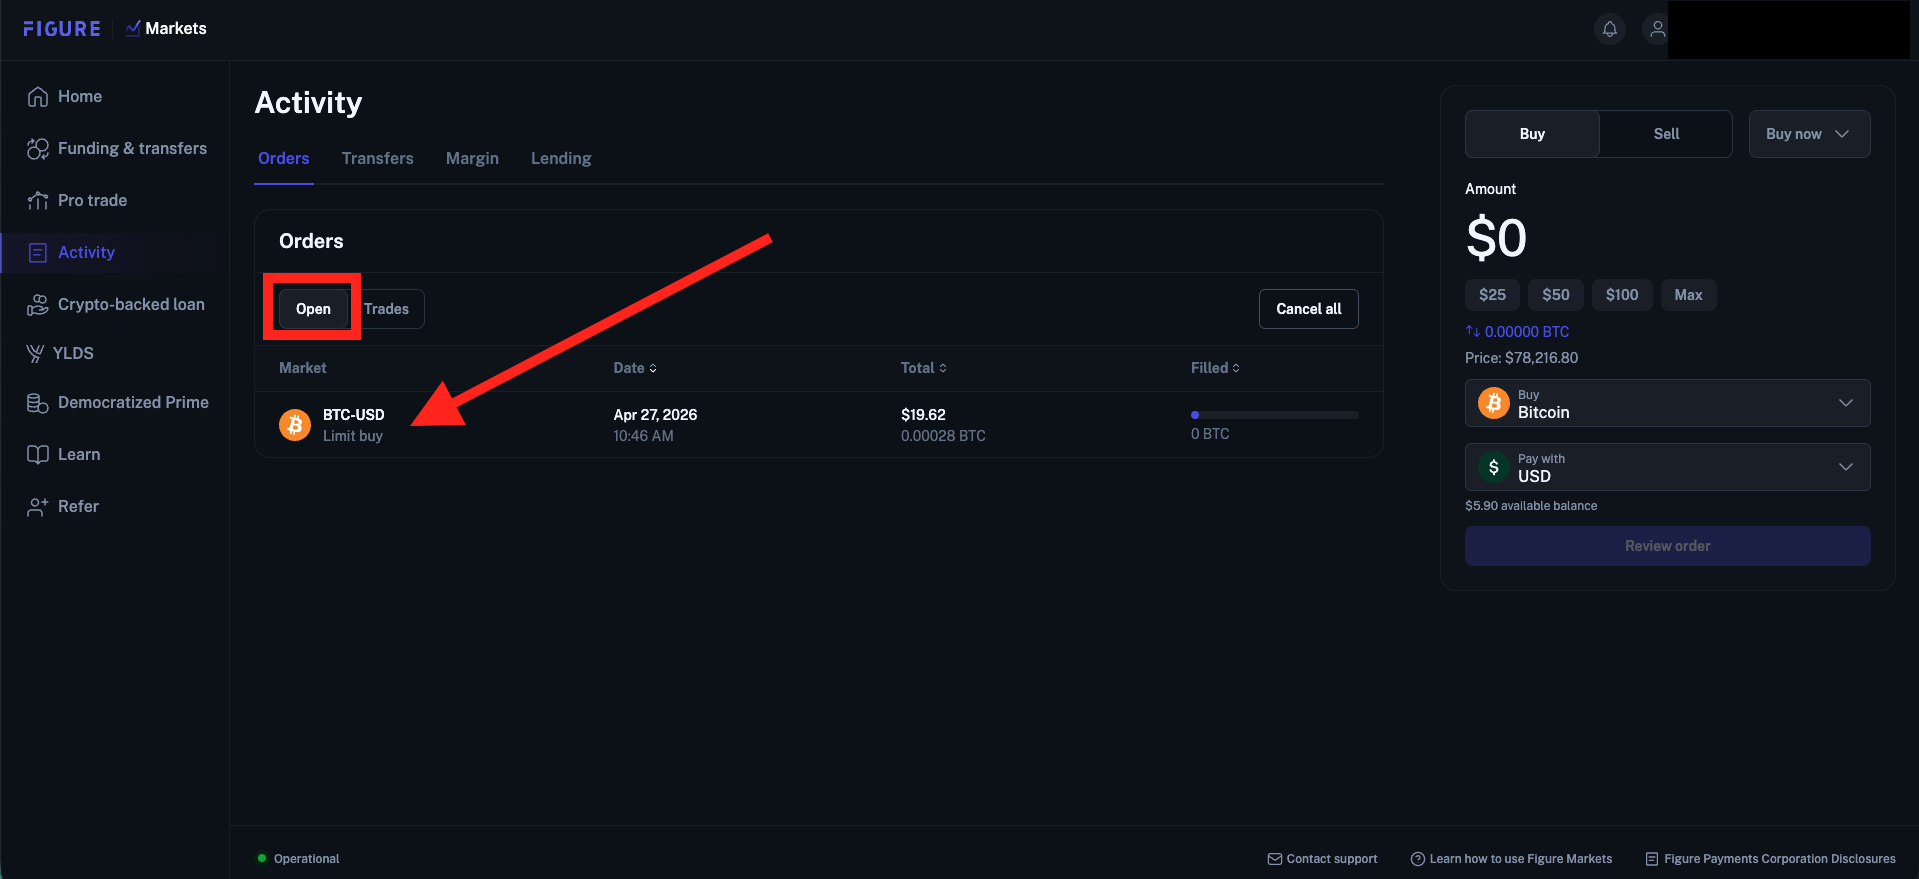
Task: Click the Democratized Prime database icon
Action: (x=38, y=403)
